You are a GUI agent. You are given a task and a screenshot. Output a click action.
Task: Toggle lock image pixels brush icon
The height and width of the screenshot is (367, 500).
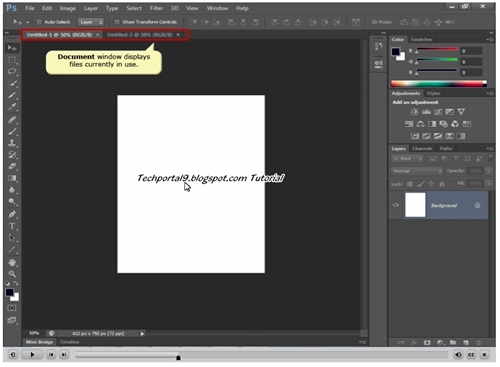pyautogui.click(x=421, y=184)
